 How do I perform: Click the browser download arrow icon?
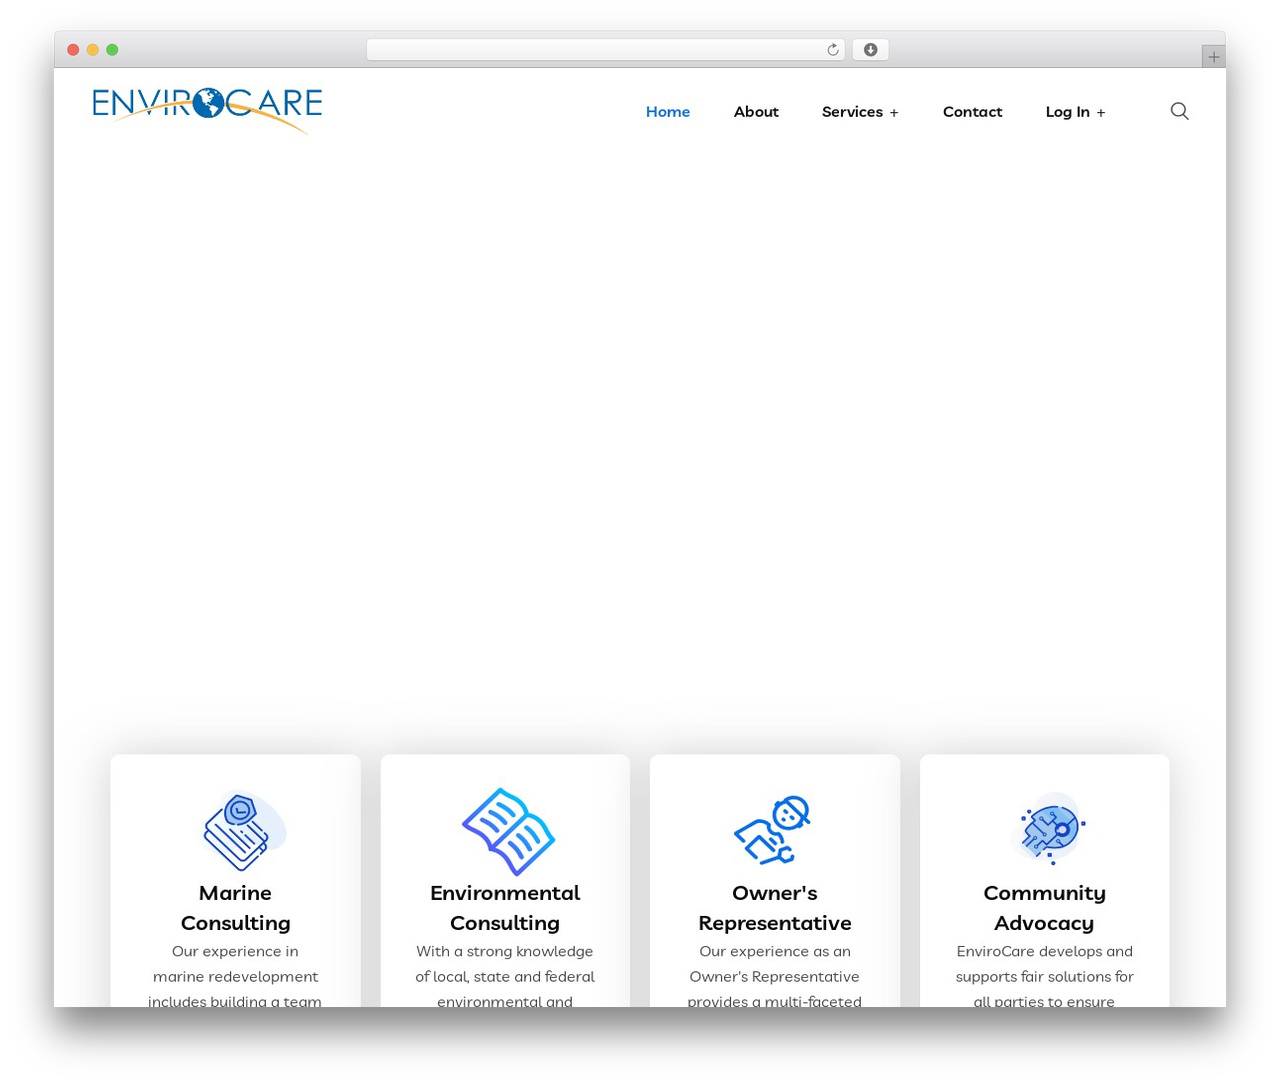(x=870, y=50)
